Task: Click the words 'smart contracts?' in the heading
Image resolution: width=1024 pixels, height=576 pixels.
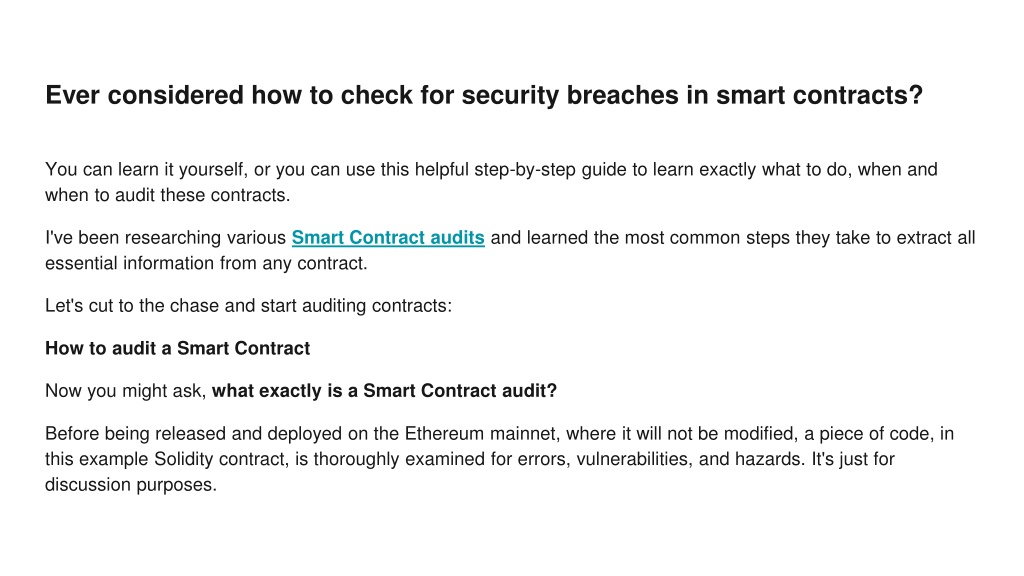Action: coord(820,95)
